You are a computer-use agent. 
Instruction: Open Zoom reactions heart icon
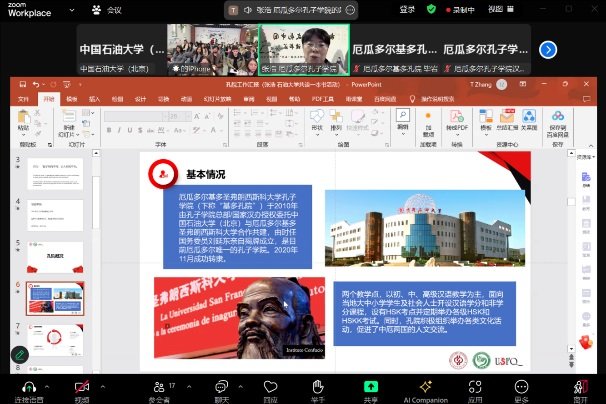click(x=271, y=387)
